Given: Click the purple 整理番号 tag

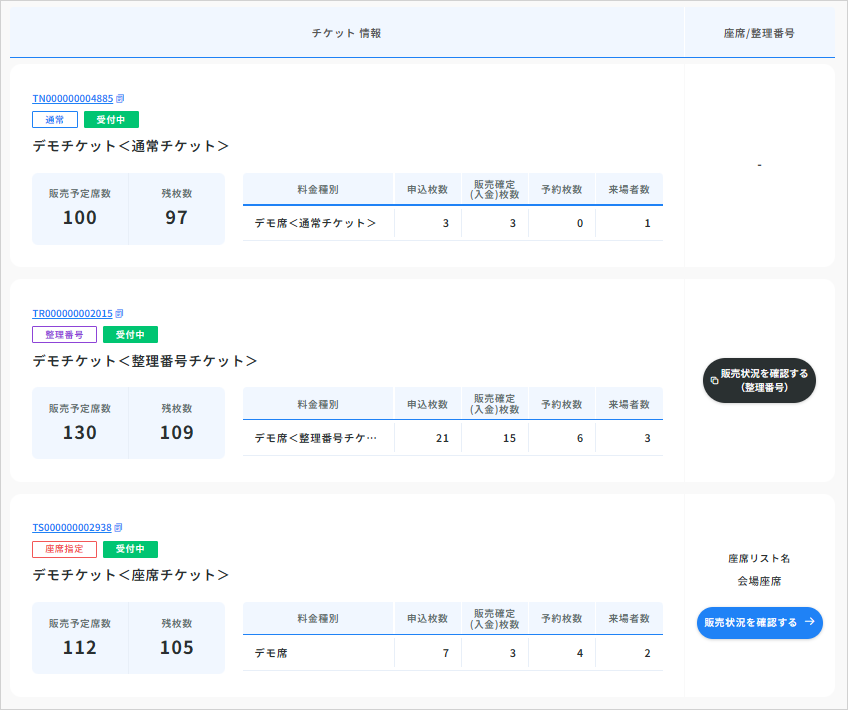Looking at the screenshot, I should click(x=64, y=335).
